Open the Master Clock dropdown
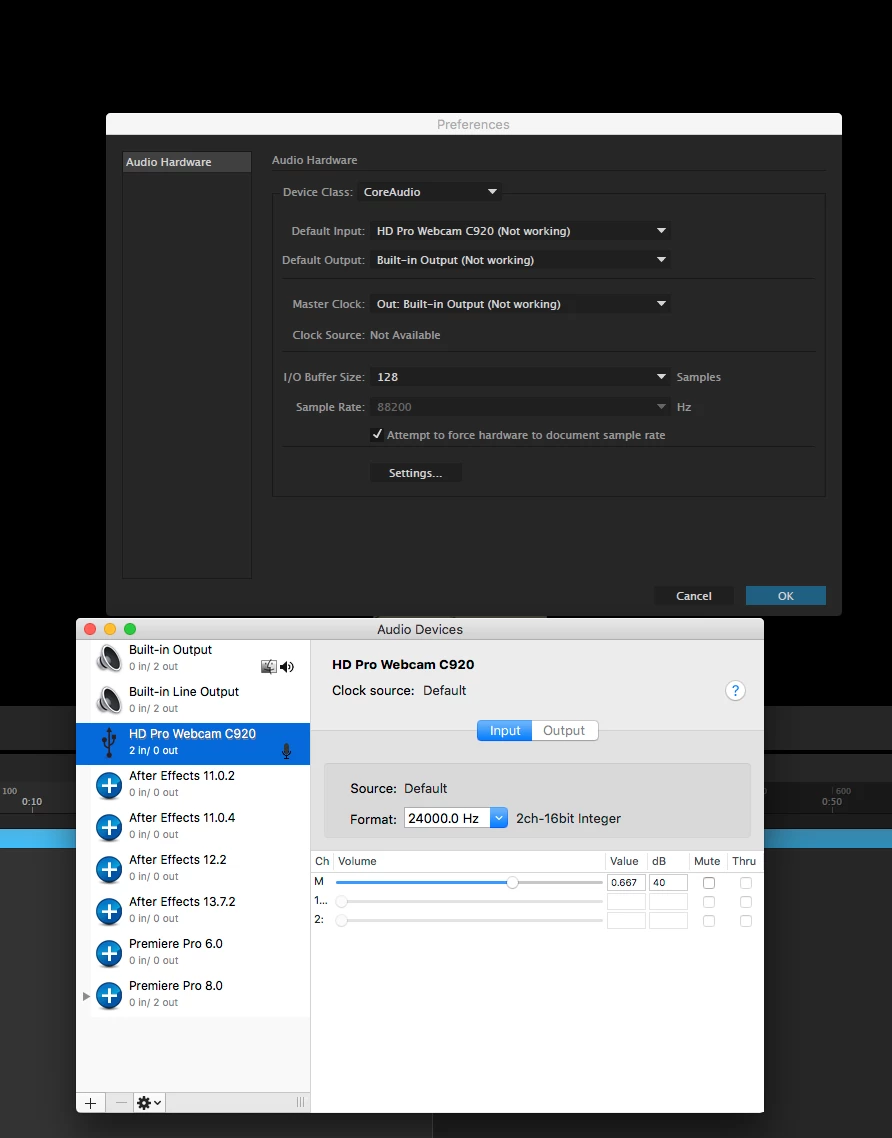892x1138 pixels. pyautogui.click(x=520, y=304)
